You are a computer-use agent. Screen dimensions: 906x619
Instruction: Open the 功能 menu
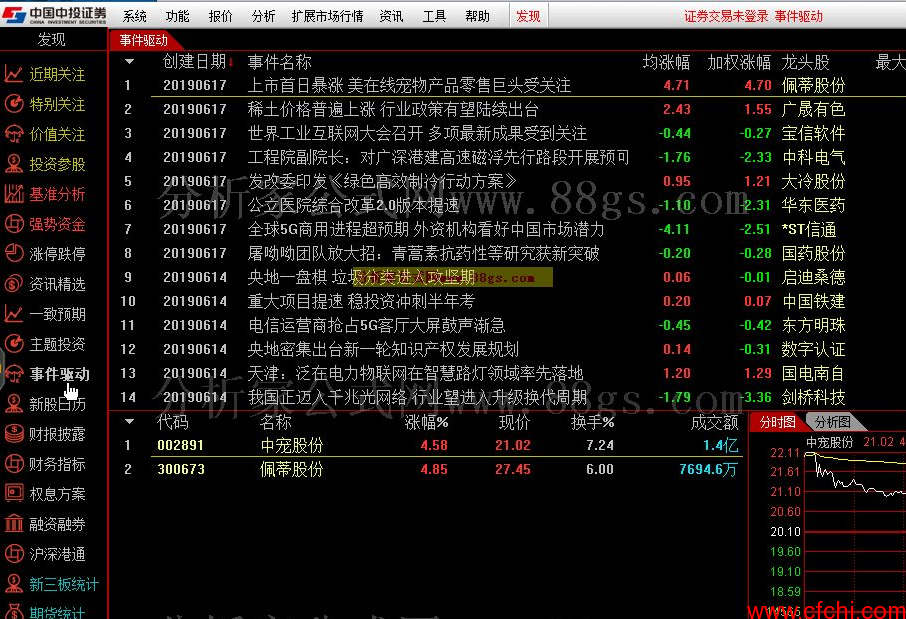(177, 16)
